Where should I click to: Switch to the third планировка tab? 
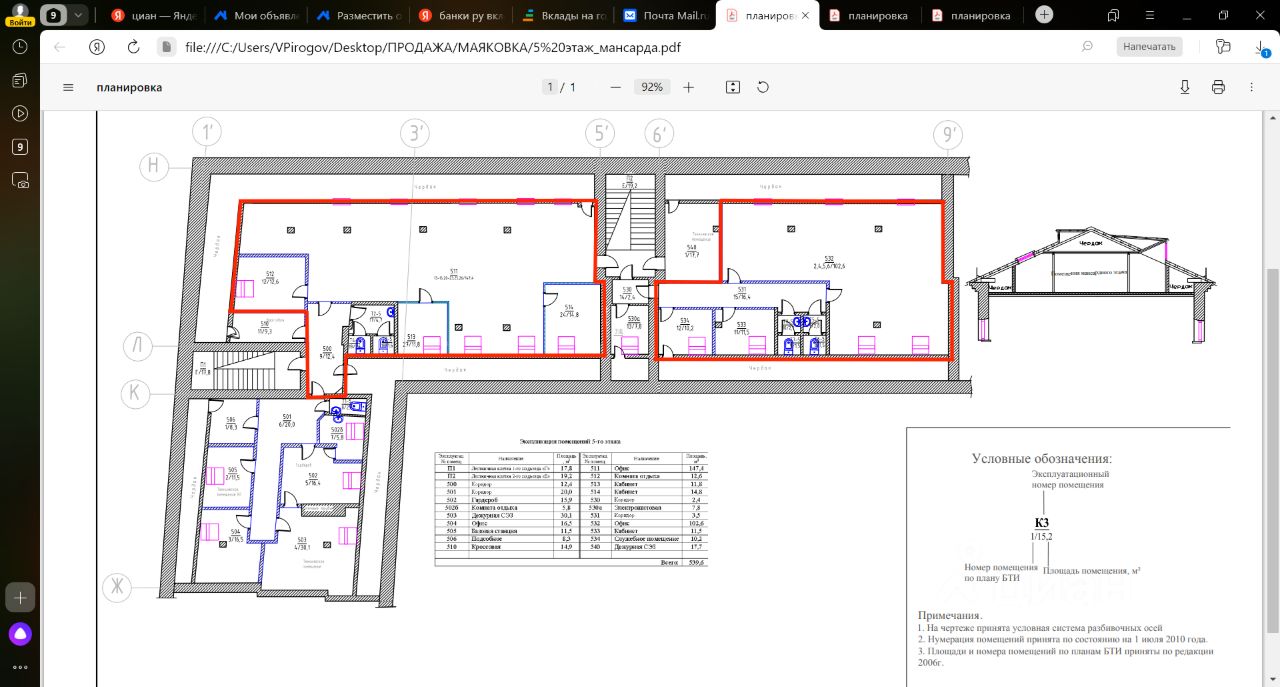point(973,15)
